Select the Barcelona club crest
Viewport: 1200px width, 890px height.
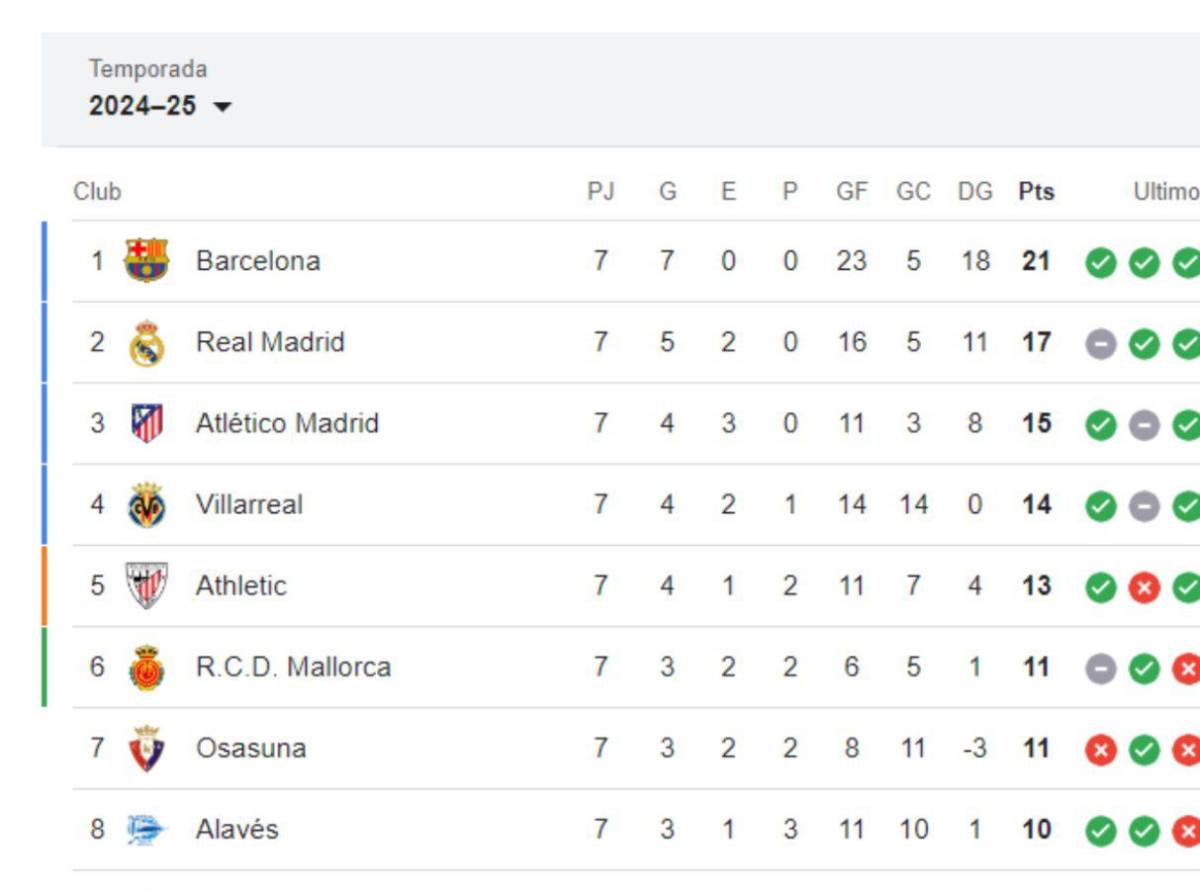click(148, 261)
